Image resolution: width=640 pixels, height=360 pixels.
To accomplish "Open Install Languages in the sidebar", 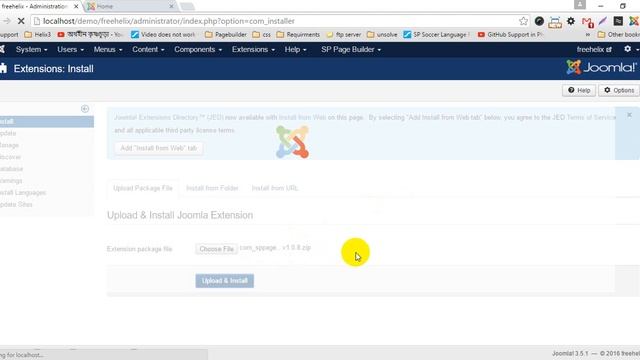I will click(23, 192).
